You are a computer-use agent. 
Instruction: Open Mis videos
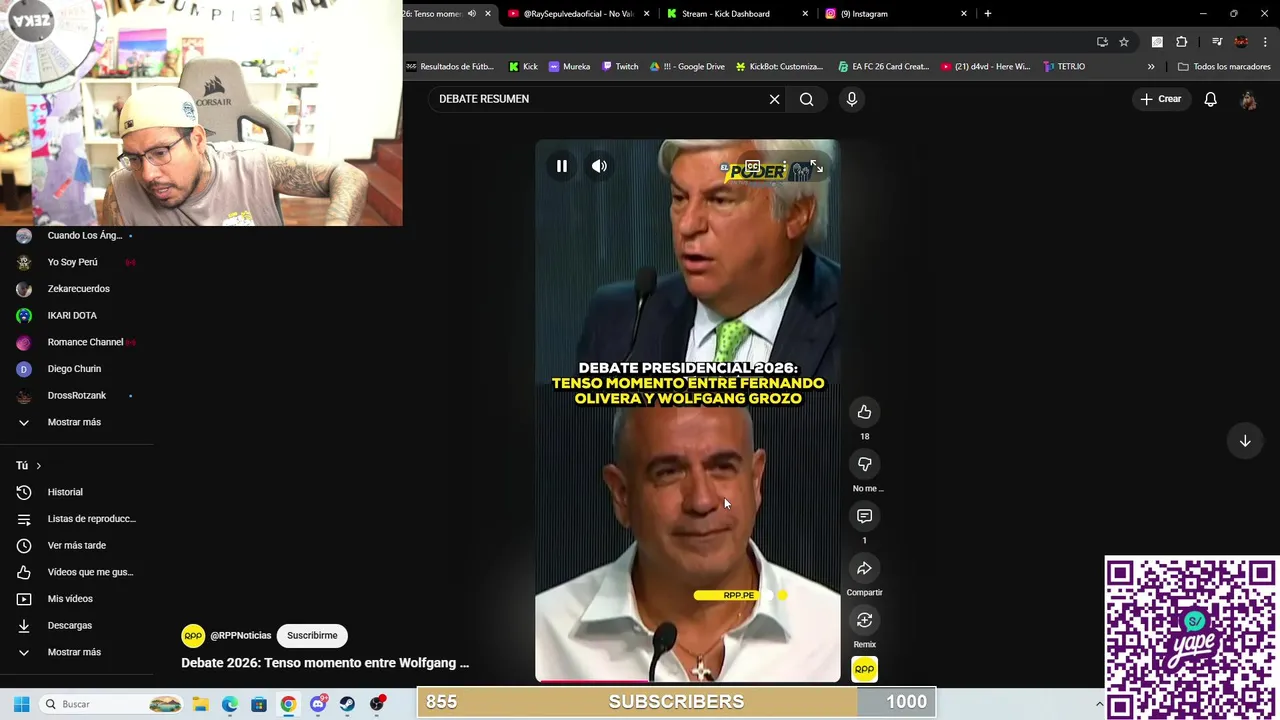76,599
